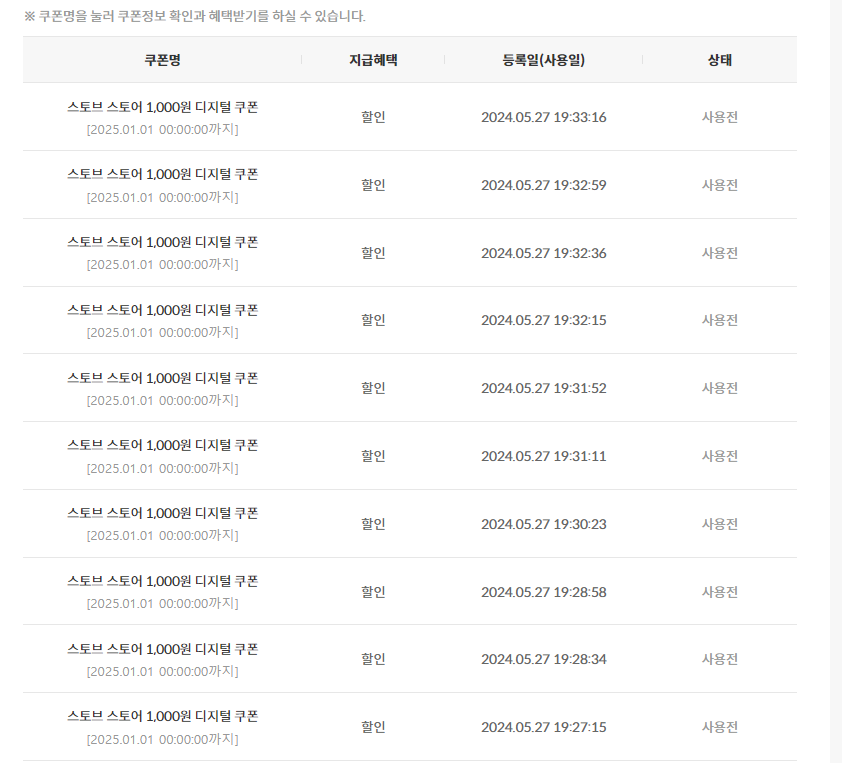
Task: Open the coupon registered at 19:28:58
Action: [162, 582]
